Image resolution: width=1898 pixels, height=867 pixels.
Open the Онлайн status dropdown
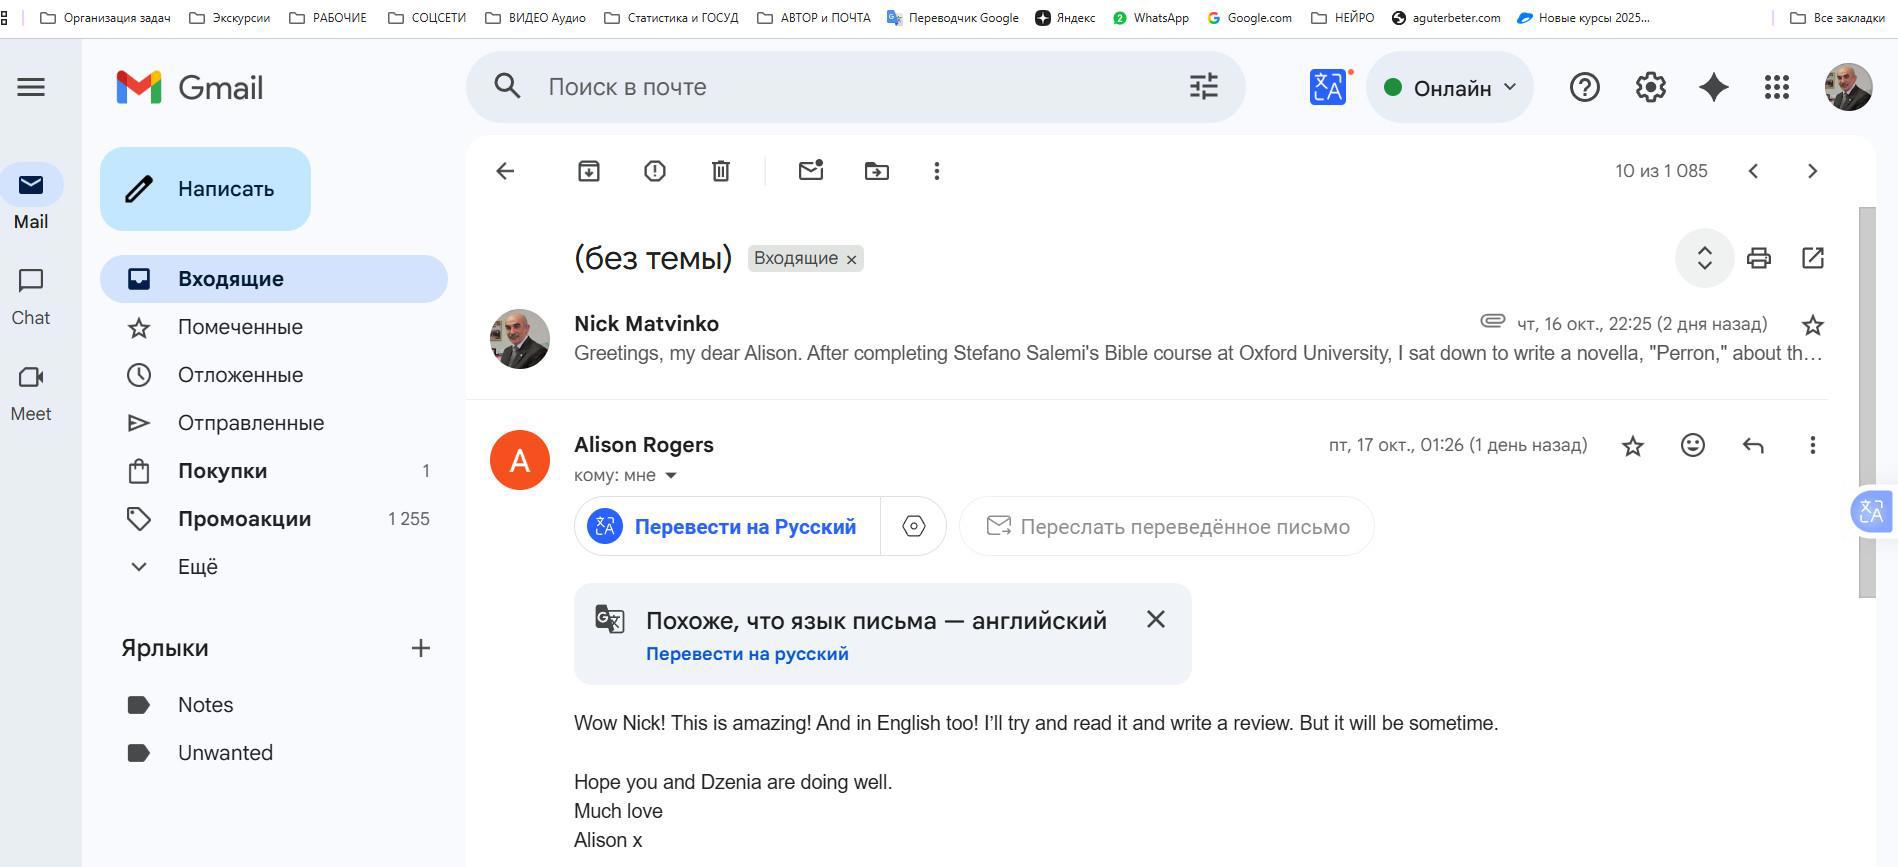[1450, 88]
